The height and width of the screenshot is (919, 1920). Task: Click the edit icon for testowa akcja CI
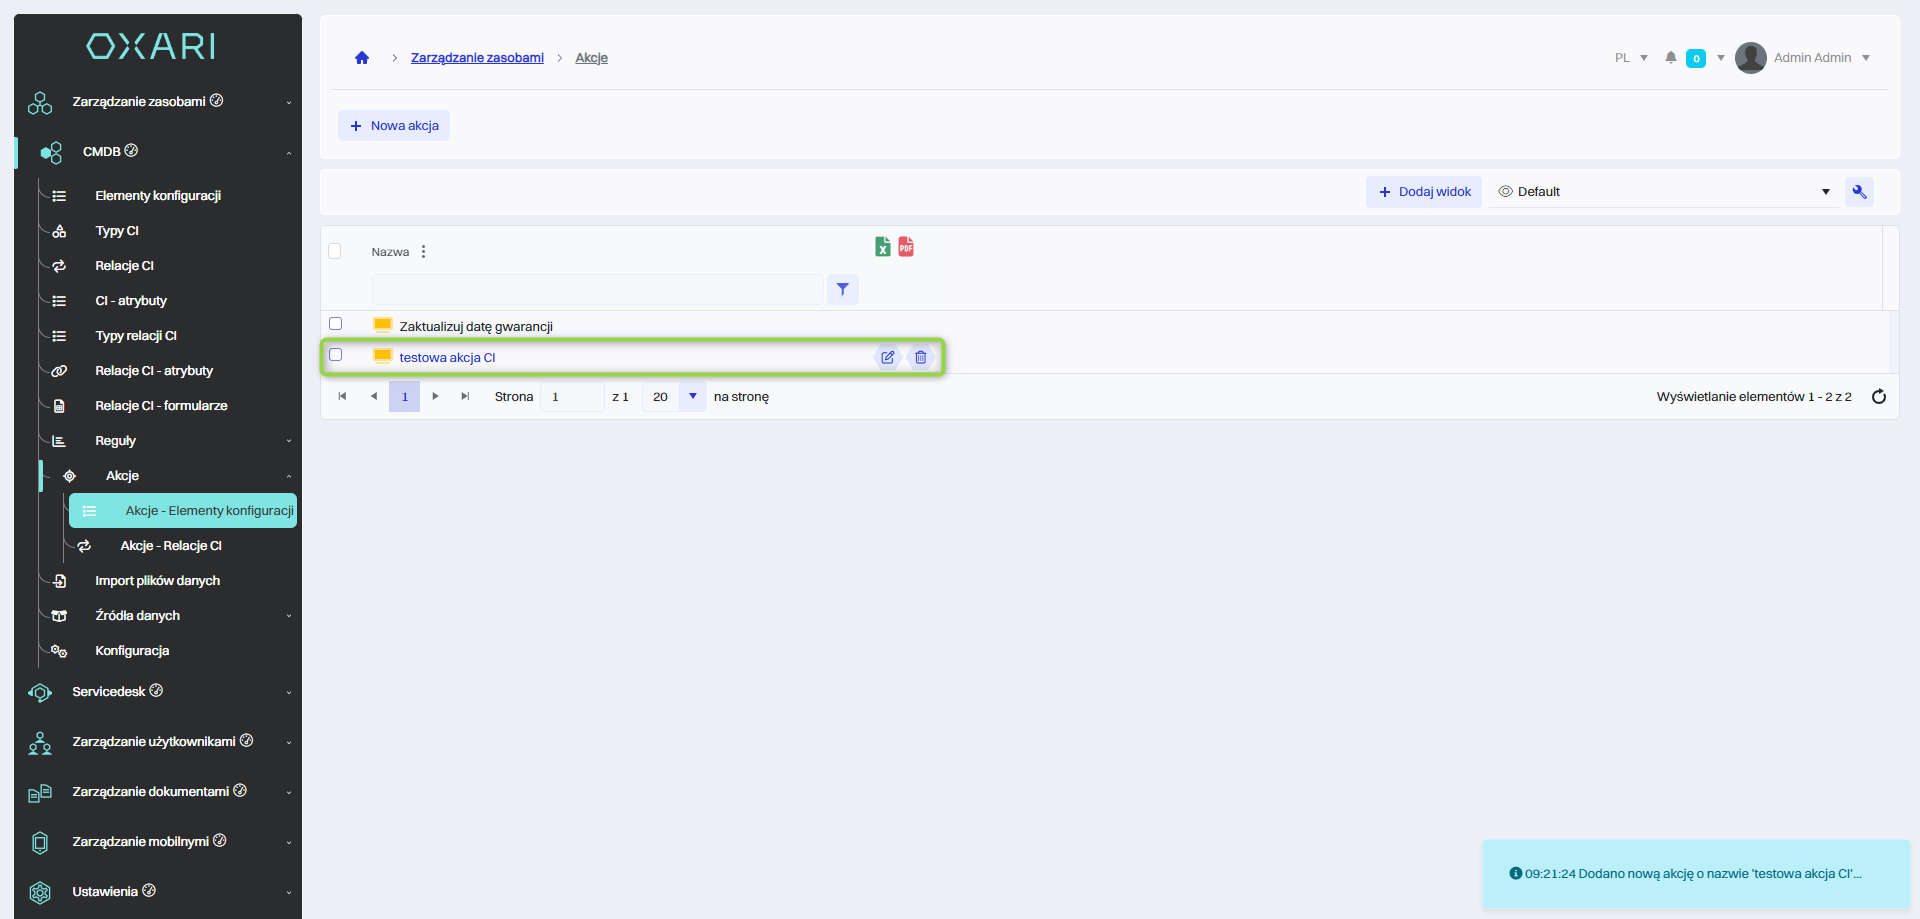pyautogui.click(x=887, y=357)
